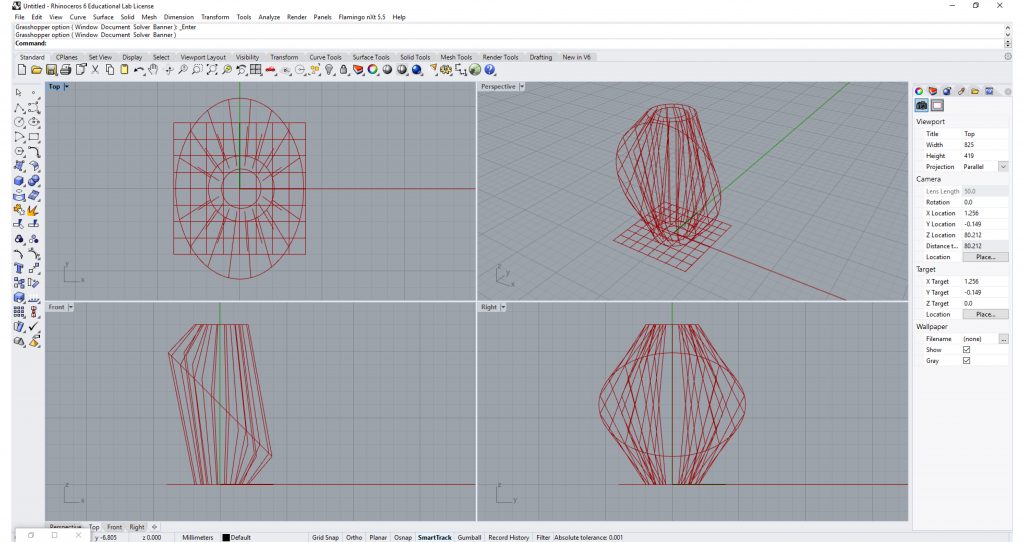The image size is (1024, 542).
Task: Click the Layers panel icon in side panel
Action: [933, 91]
